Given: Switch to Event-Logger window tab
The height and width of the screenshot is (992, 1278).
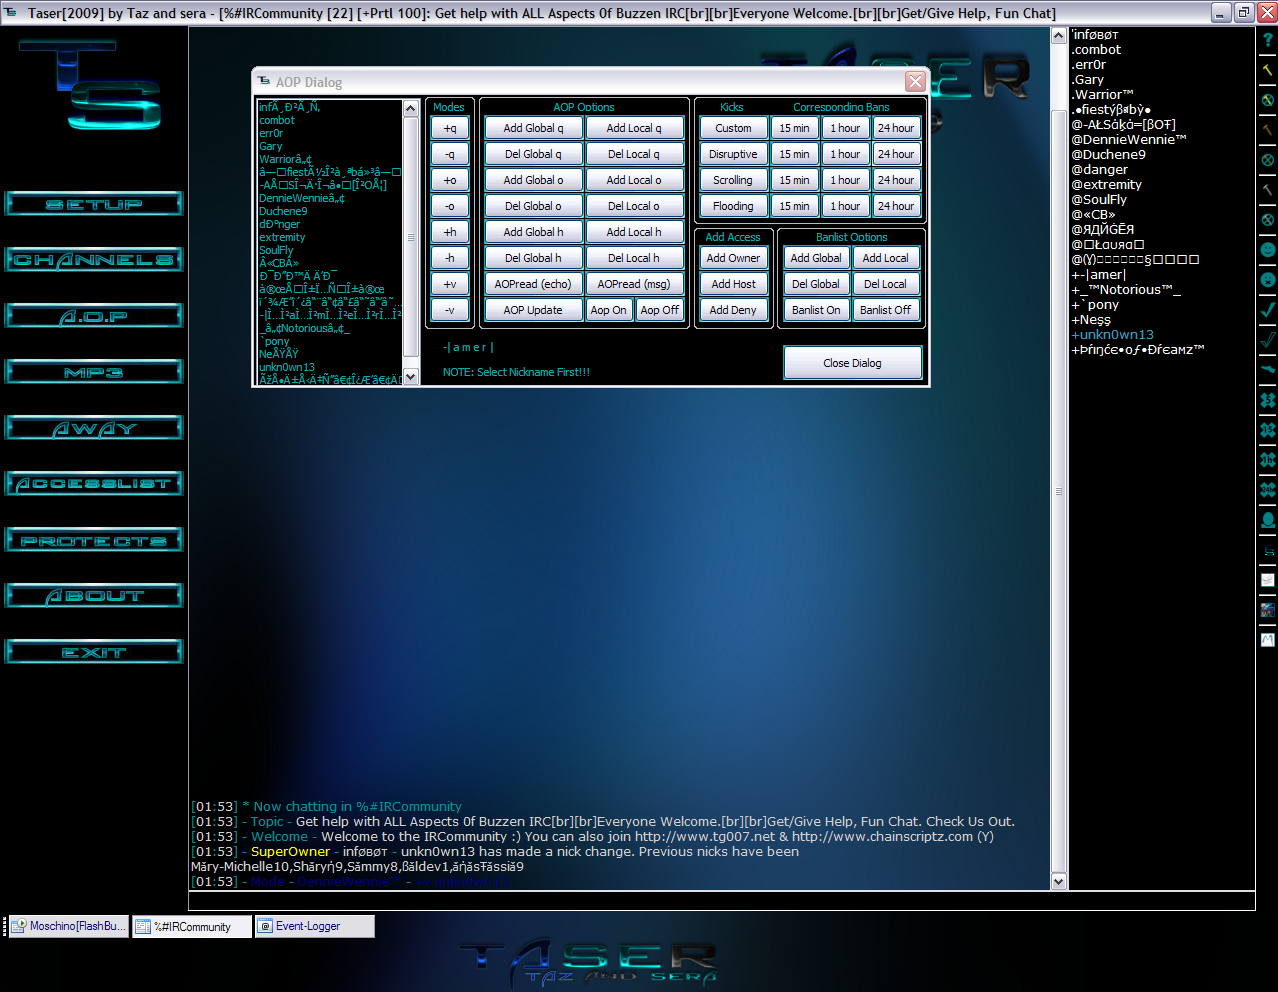Looking at the screenshot, I should (314, 927).
